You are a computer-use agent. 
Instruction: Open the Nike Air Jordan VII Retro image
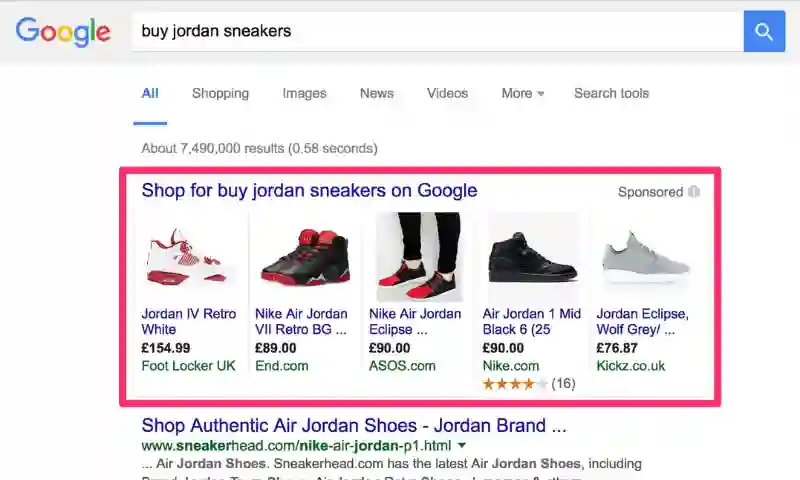click(305, 257)
